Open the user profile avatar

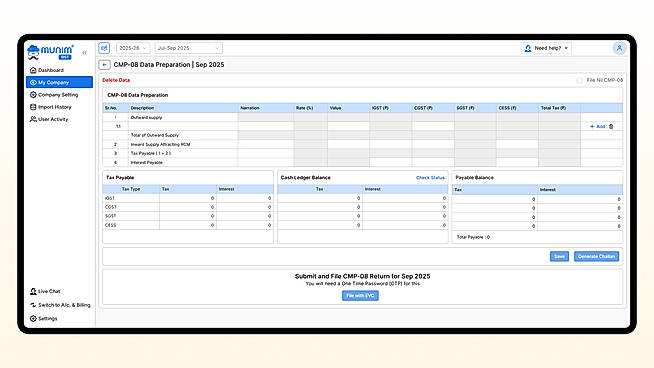pos(619,48)
